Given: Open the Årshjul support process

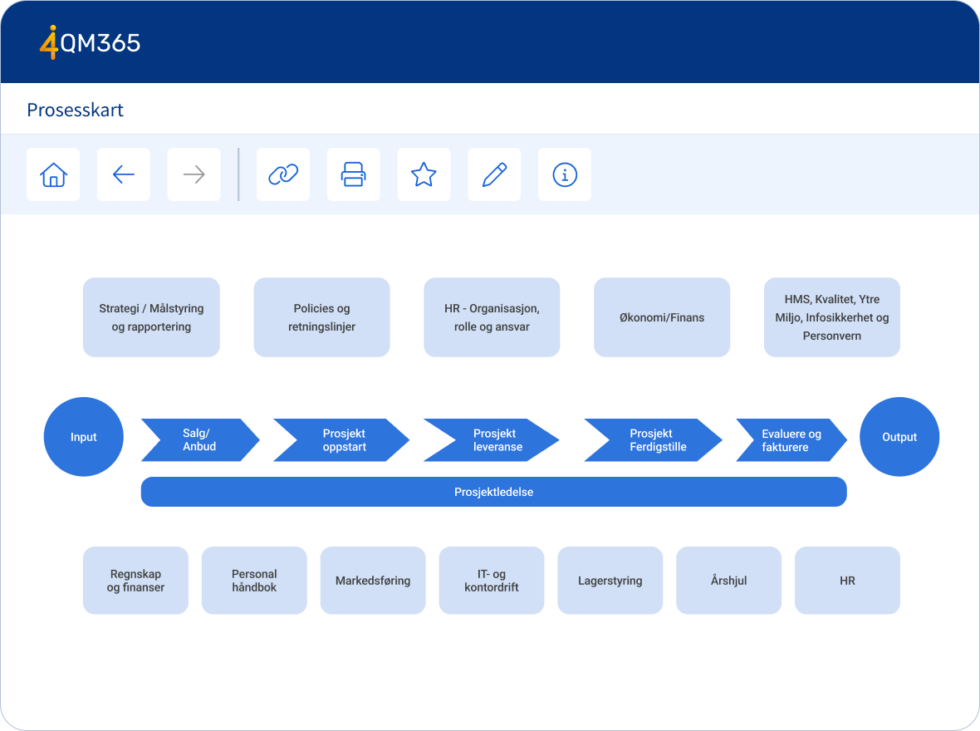Looking at the screenshot, I should [728, 580].
